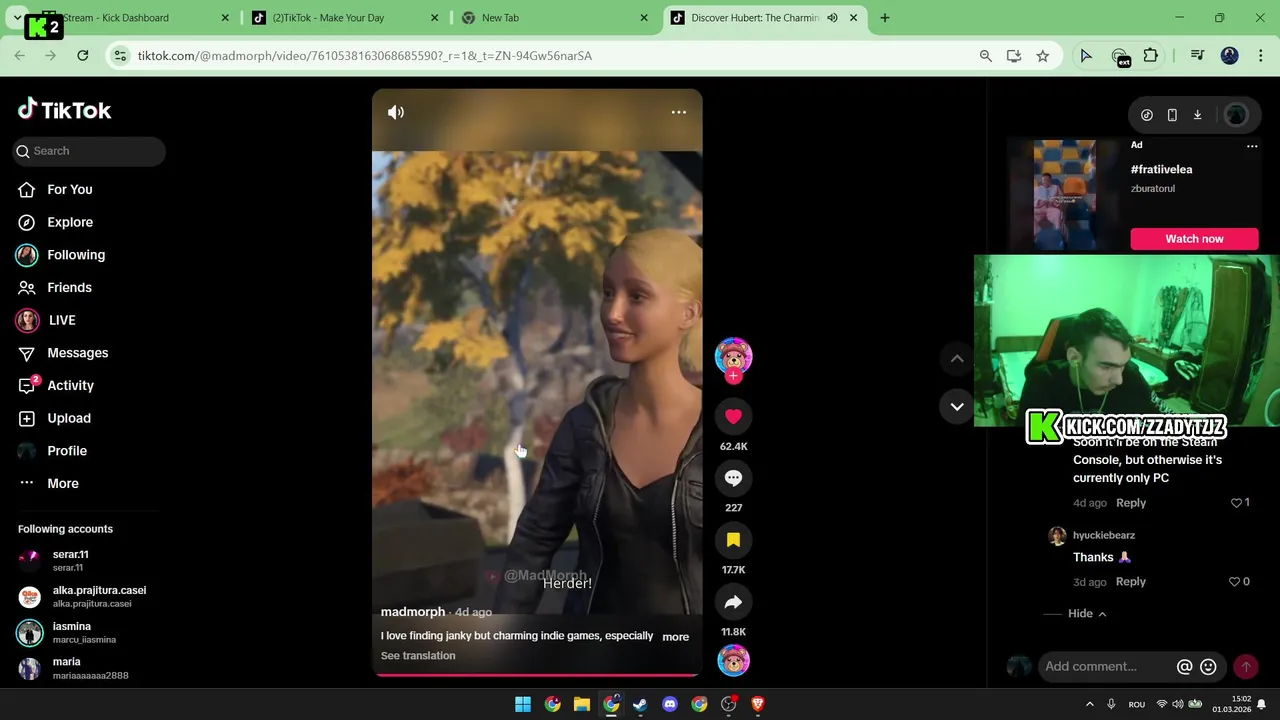The height and width of the screenshot is (720, 1280).
Task: Click the TikTok logo
Action: pos(64,110)
